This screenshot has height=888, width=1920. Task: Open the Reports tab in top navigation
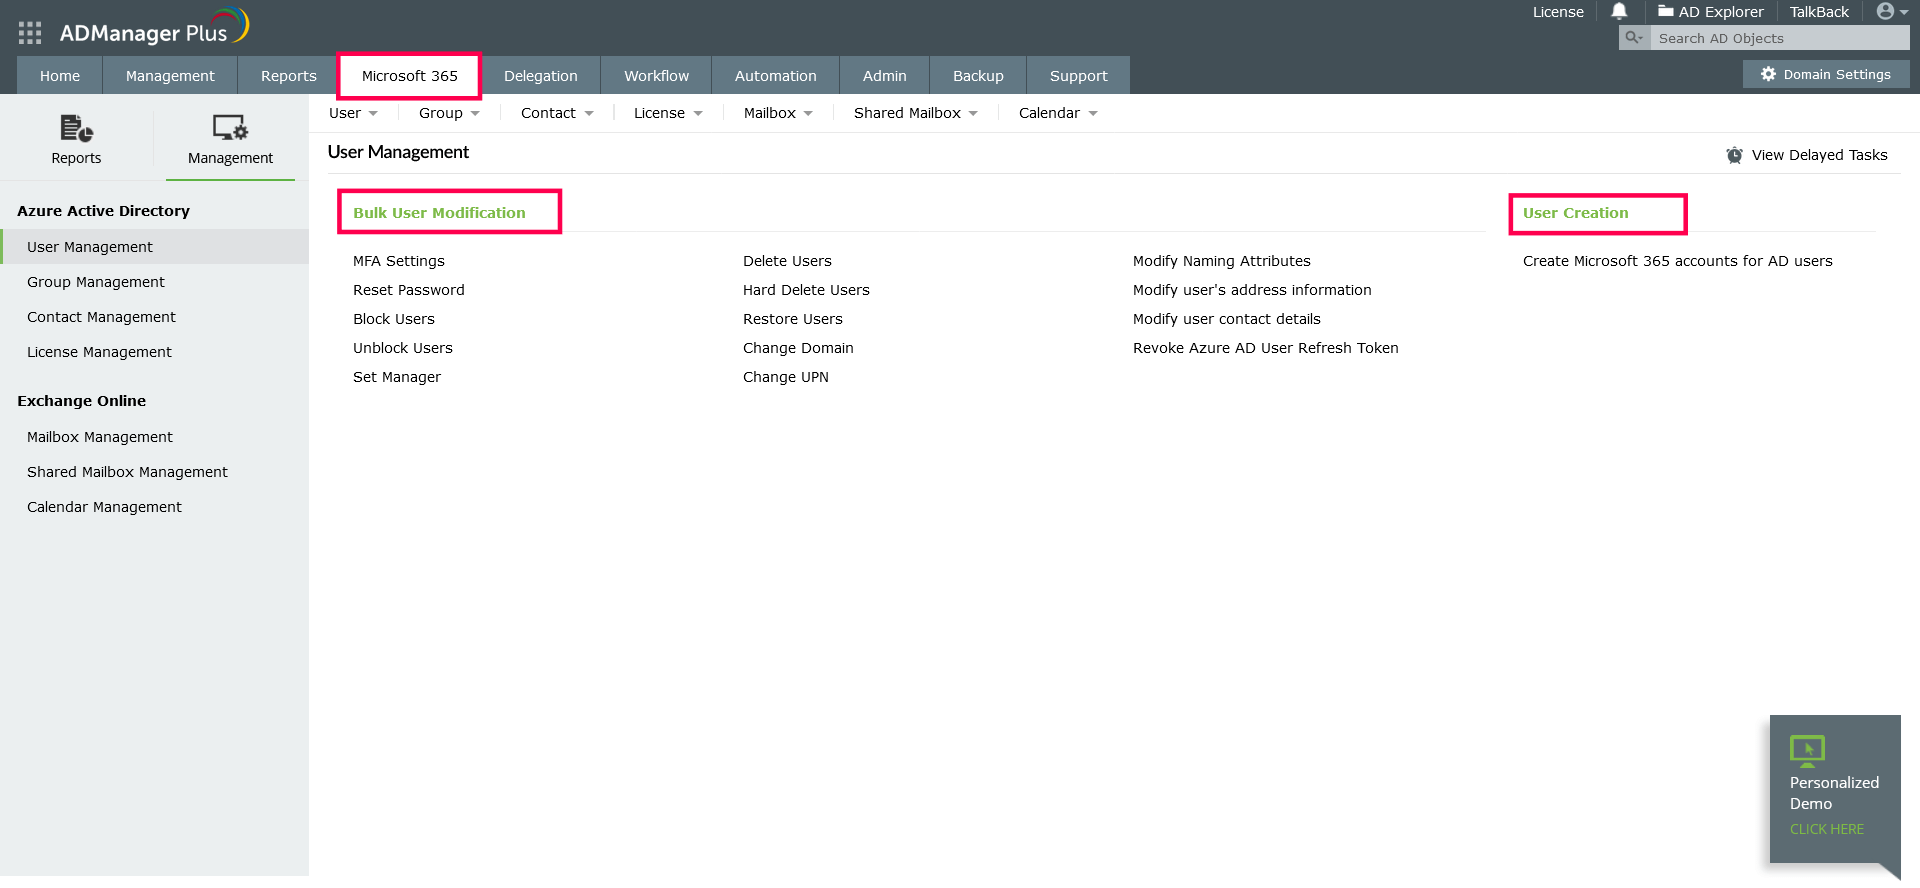(288, 76)
